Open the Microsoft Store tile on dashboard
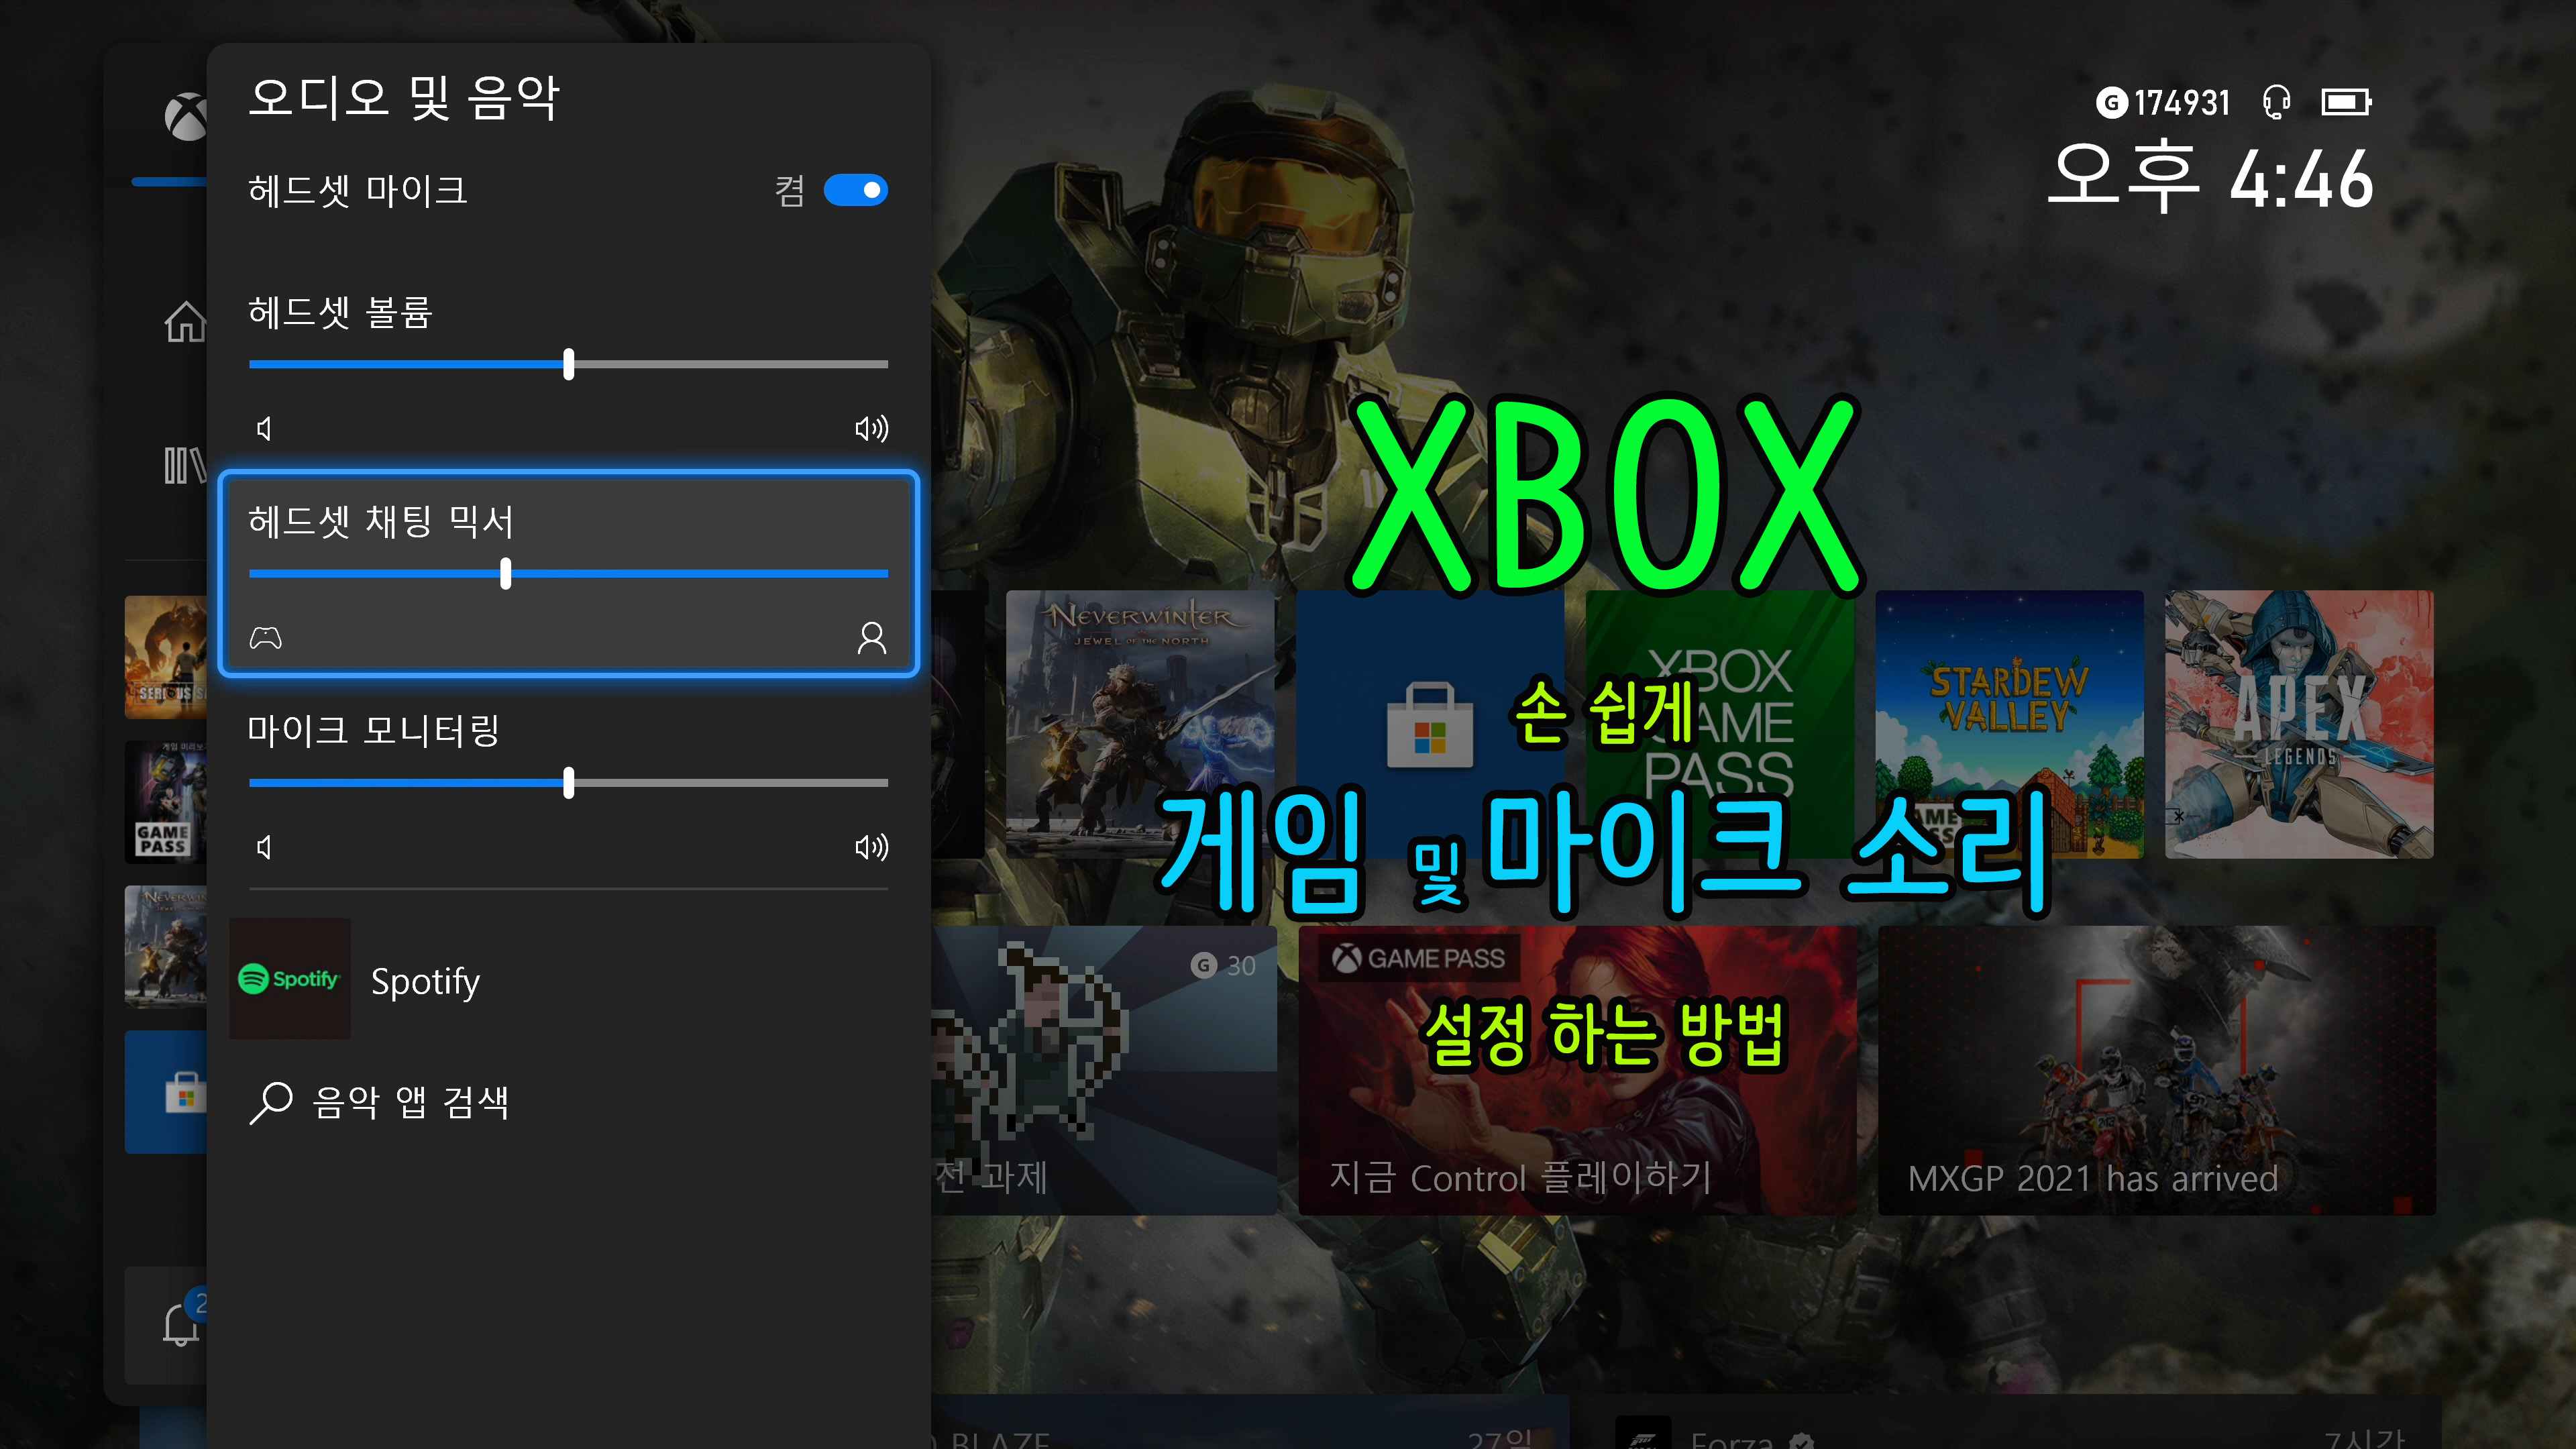2576x1449 pixels. tap(1430, 724)
